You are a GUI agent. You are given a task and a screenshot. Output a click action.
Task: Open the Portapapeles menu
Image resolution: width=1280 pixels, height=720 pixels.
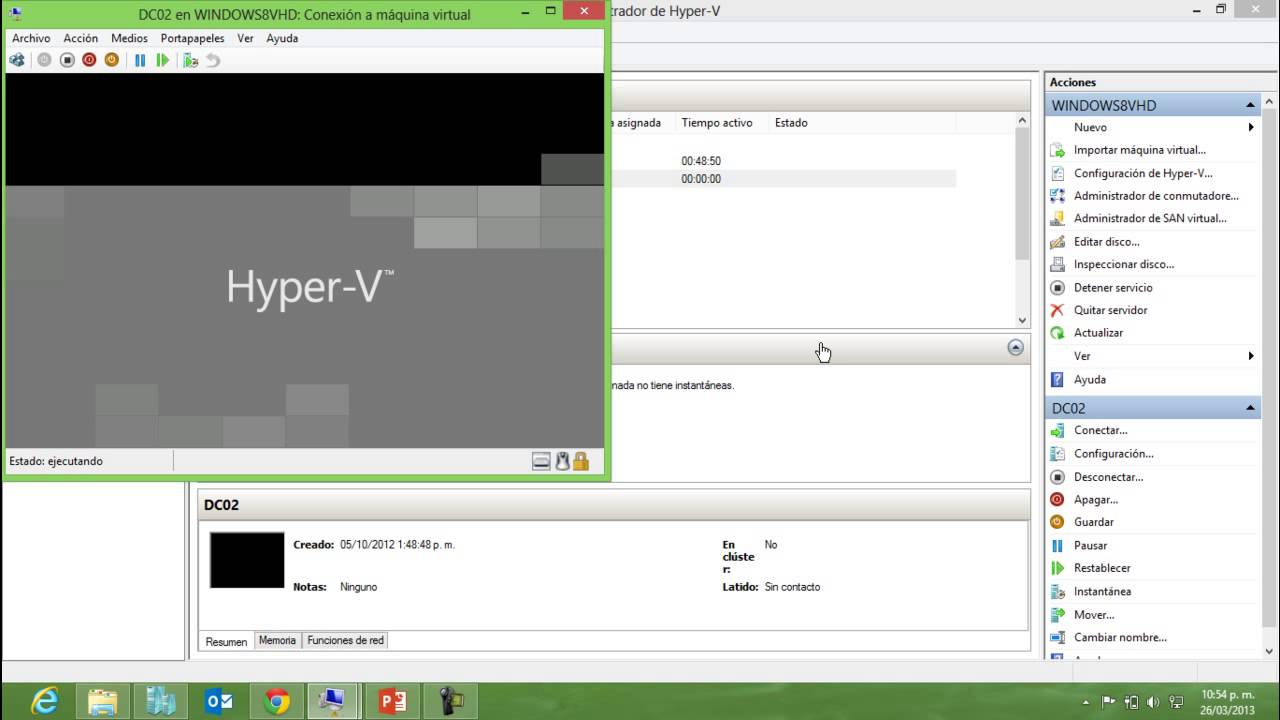pos(192,38)
